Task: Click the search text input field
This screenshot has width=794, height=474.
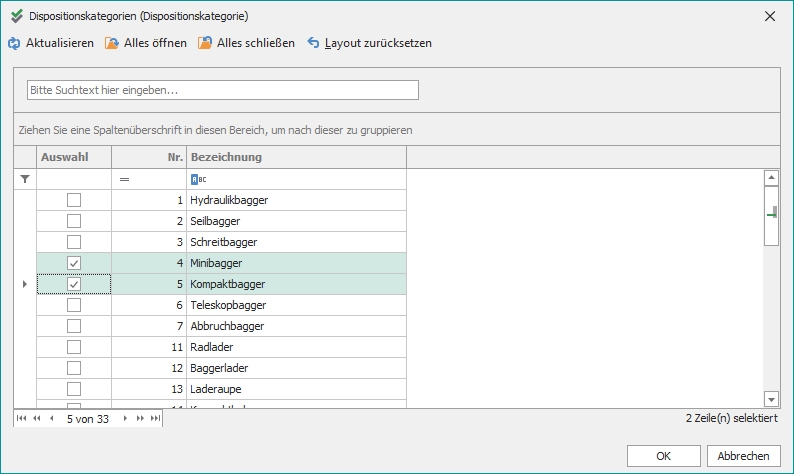Action: [222, 90]
